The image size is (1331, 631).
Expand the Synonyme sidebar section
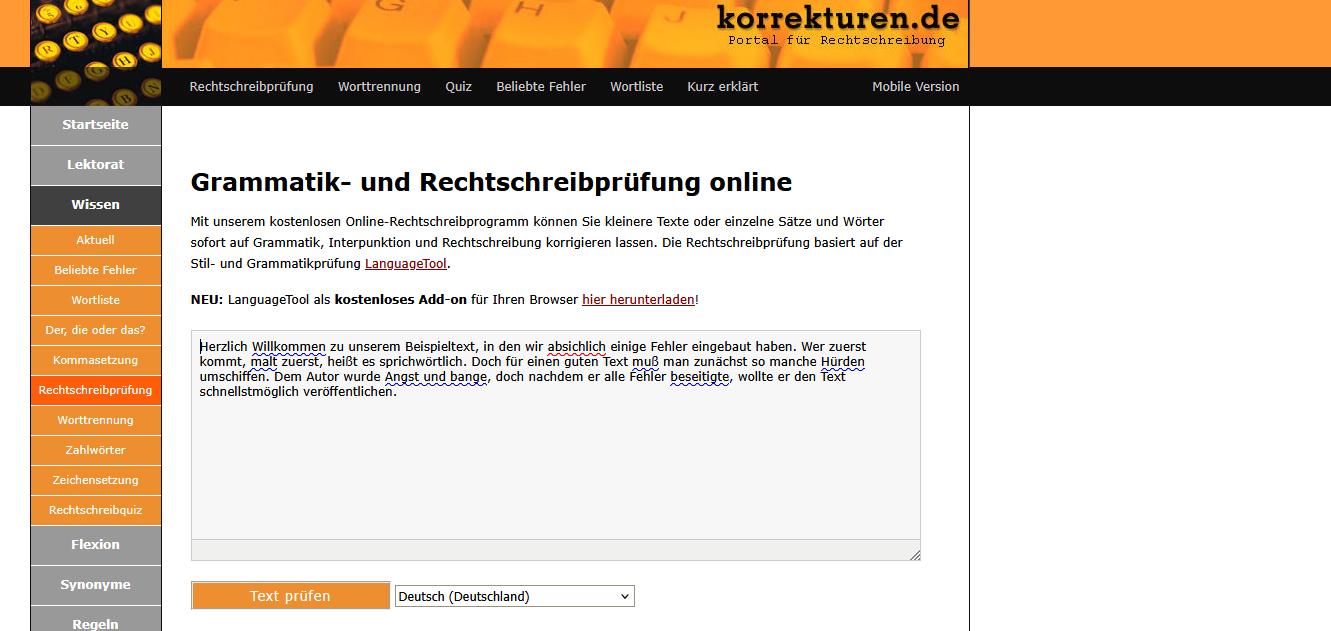coord(95,585)
